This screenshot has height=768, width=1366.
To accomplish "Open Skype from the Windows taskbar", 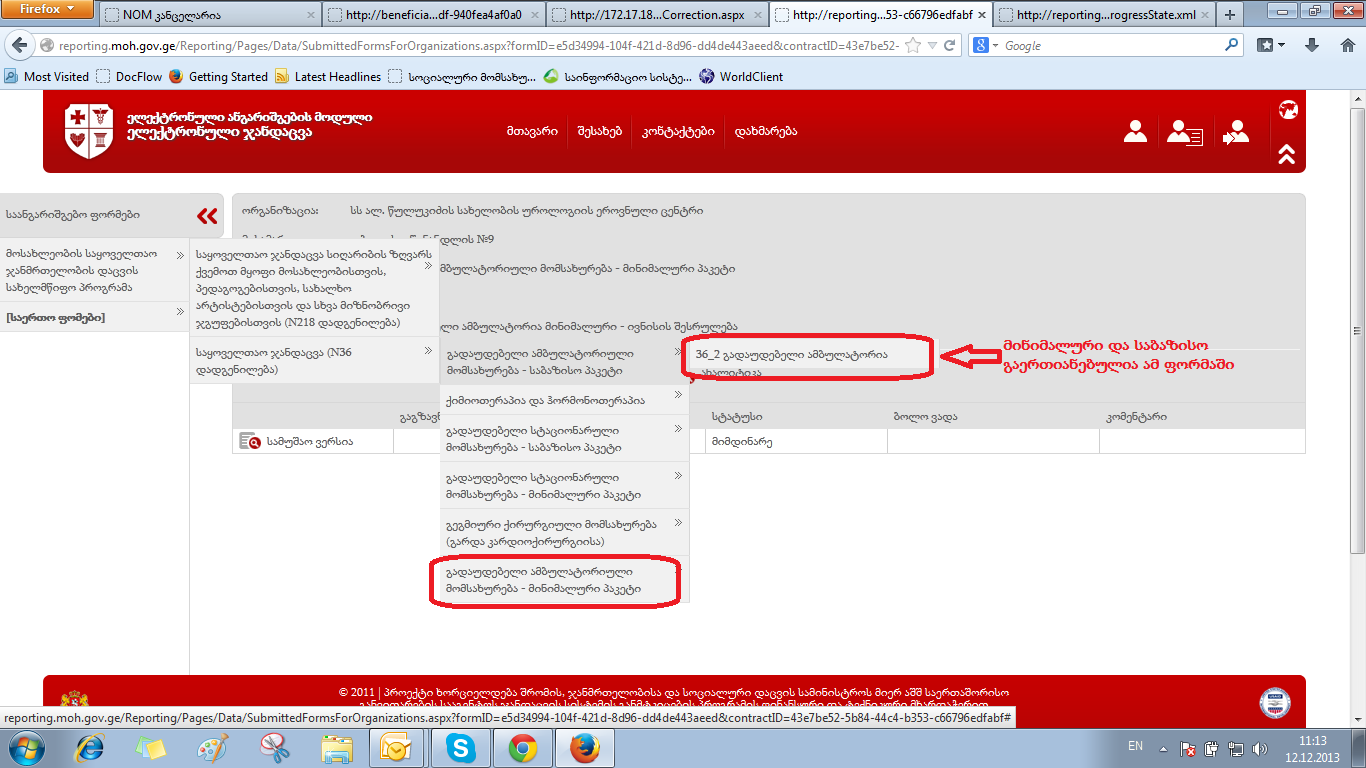I will pyautogui.click(x=461, y=747).
